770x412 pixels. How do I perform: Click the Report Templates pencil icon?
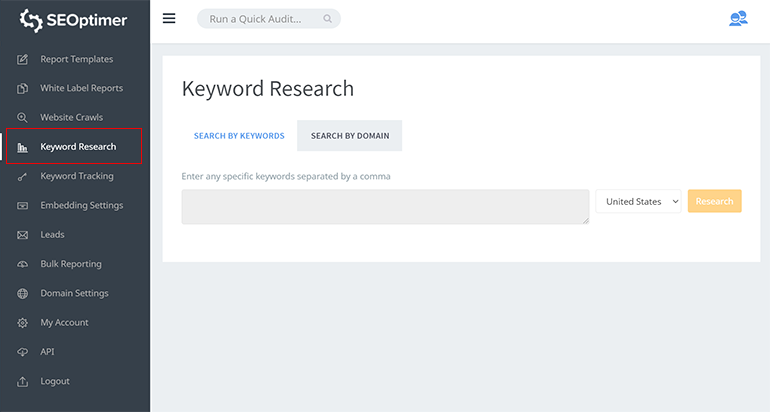coord(22,59)
